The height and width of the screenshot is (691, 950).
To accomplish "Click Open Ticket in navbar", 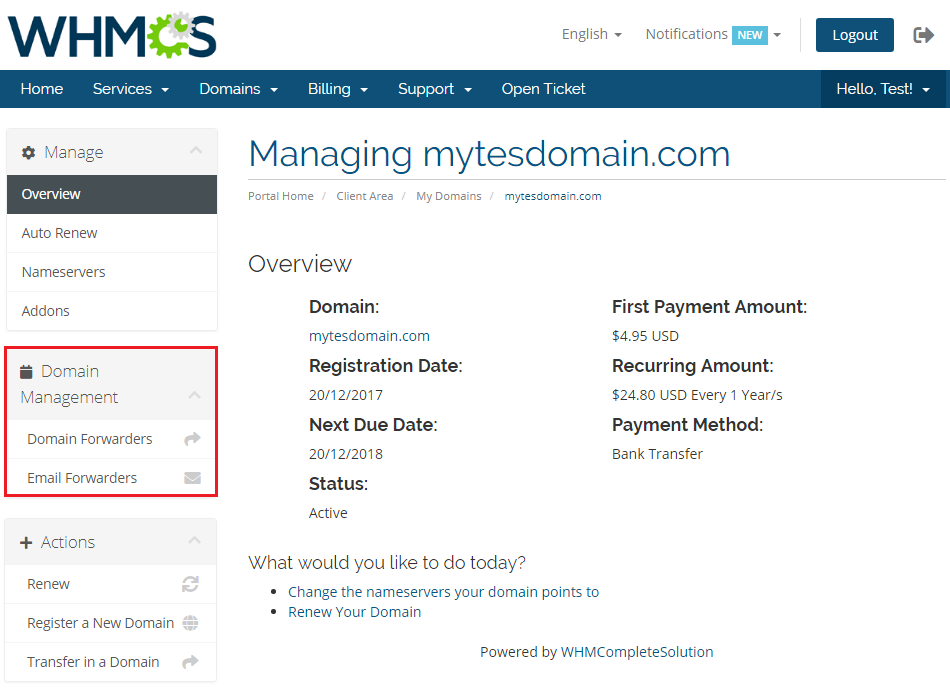I will [x=543, y=89].
